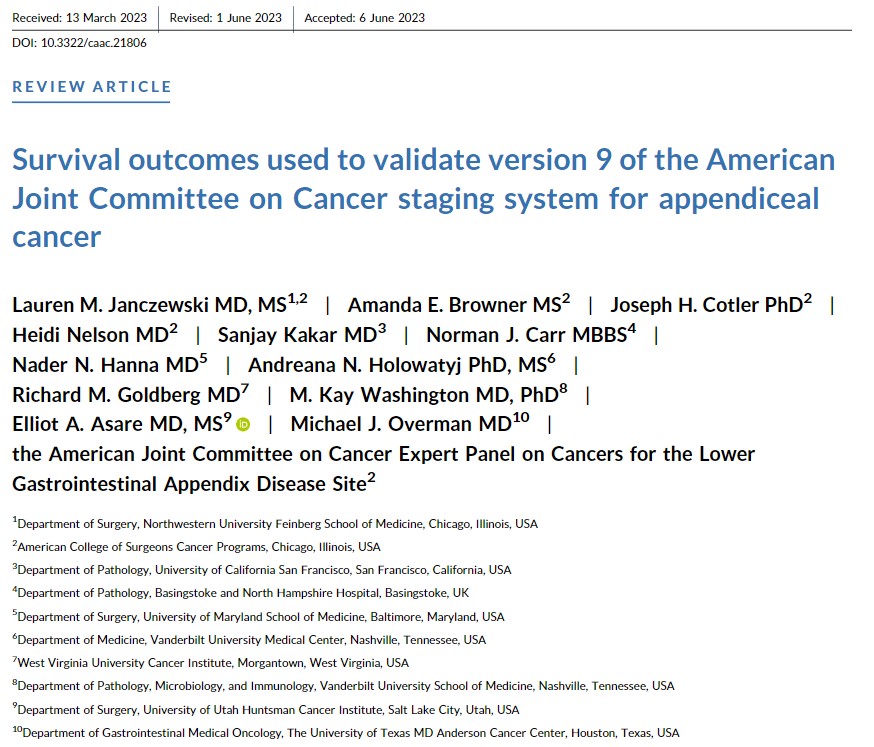The height and width of the screenshot is (747, 874).
Task: Open the ORCID icon beside Elliot A. Asare
Action: (243, 425)
